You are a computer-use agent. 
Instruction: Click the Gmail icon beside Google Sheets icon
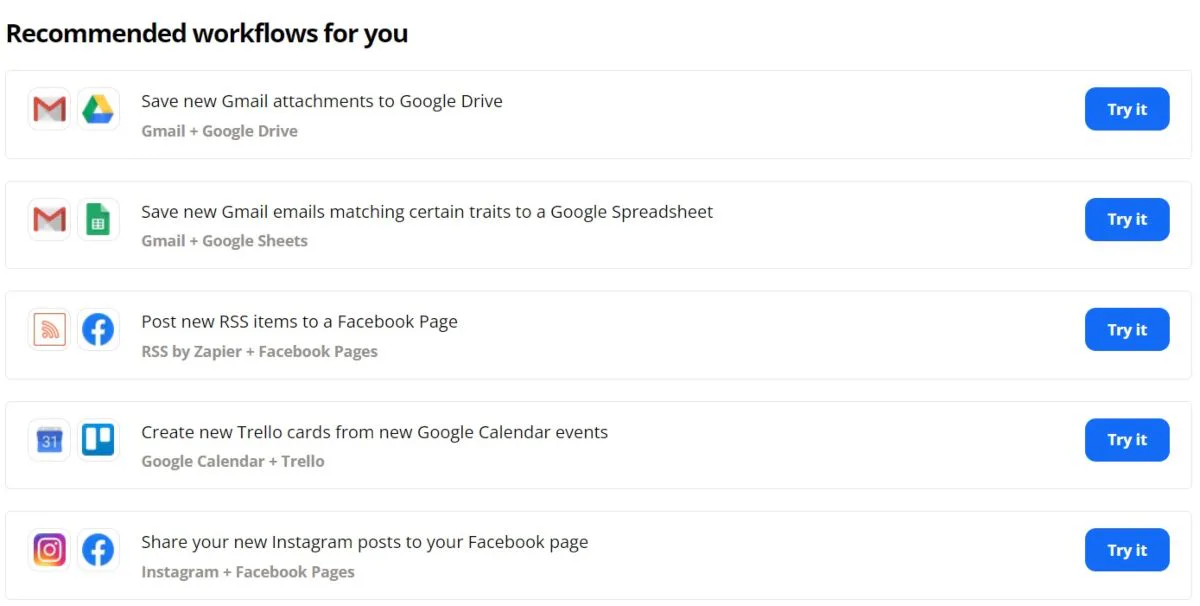49,219
